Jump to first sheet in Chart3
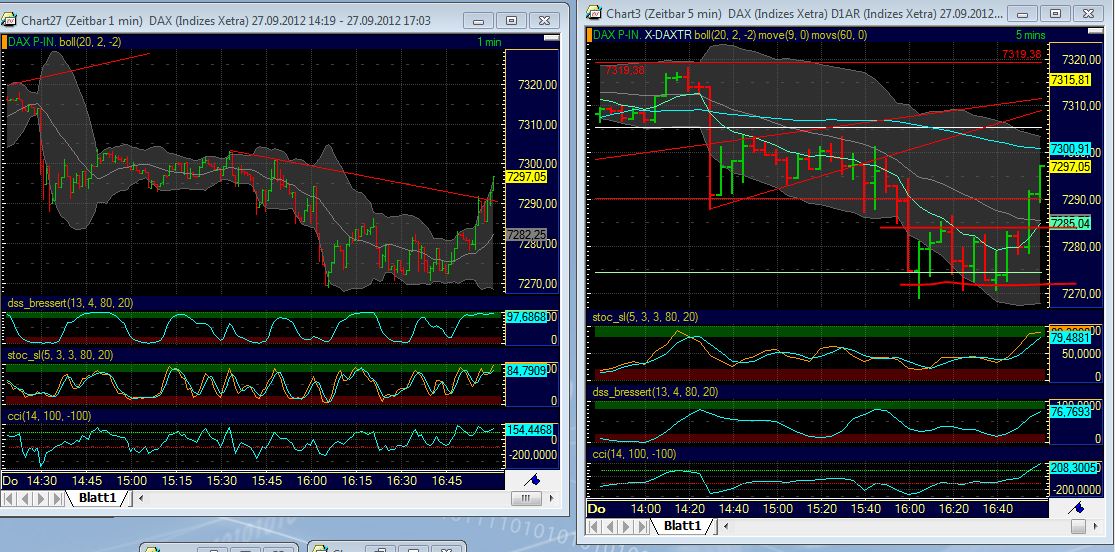 point(592,526)
